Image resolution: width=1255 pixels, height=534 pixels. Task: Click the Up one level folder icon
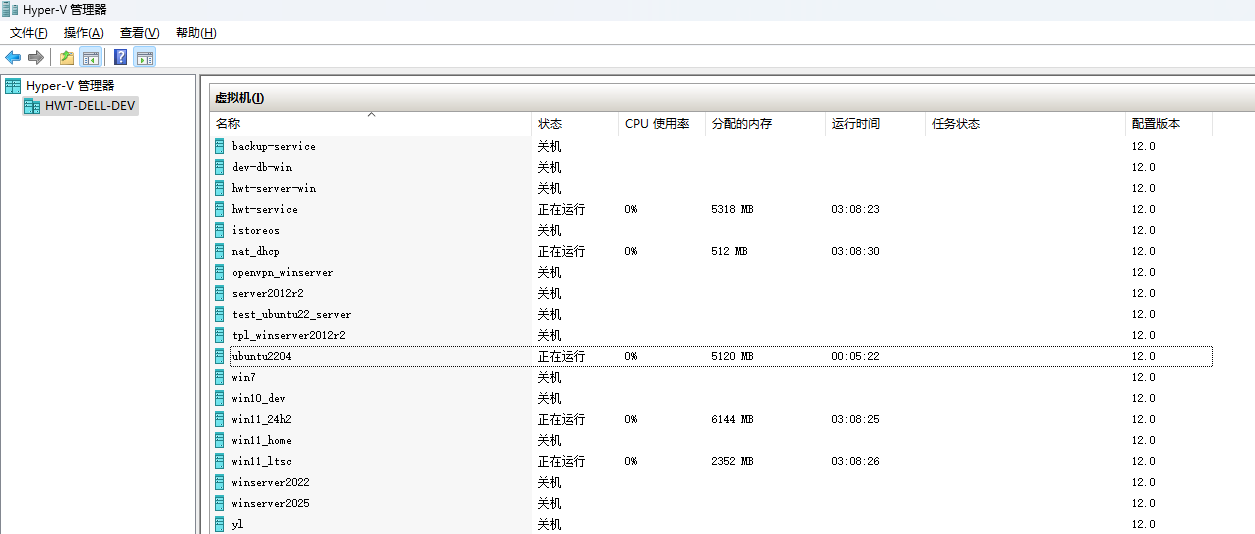pos(67,58)
